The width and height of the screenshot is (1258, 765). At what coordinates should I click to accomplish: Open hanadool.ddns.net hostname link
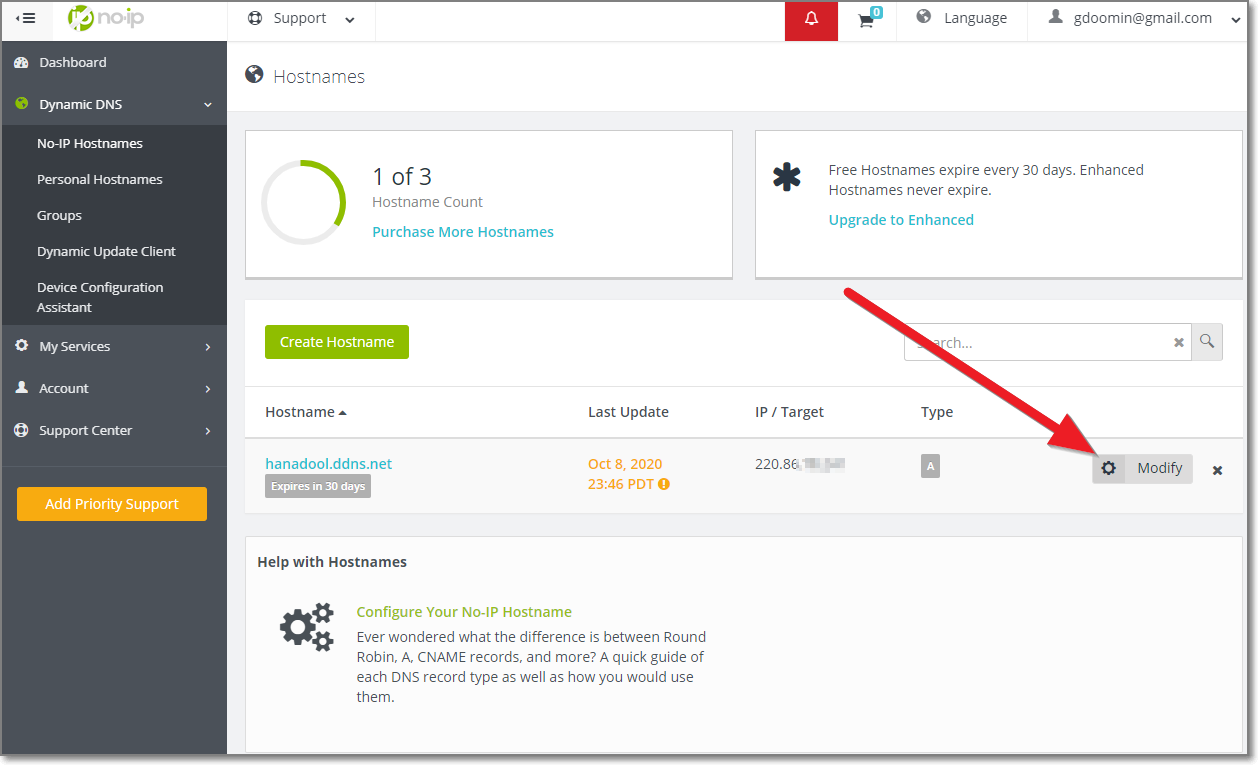coord(328,464)
